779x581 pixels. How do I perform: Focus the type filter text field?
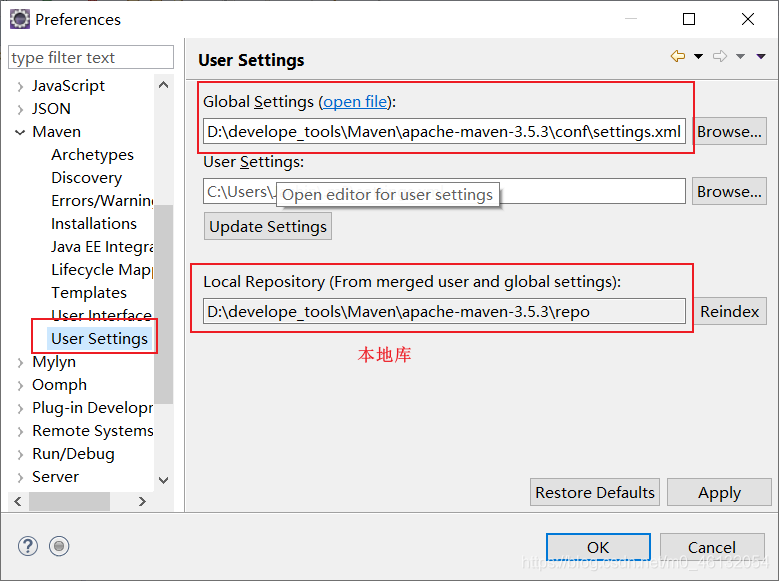pyautogui.click(x=91, y=58)
